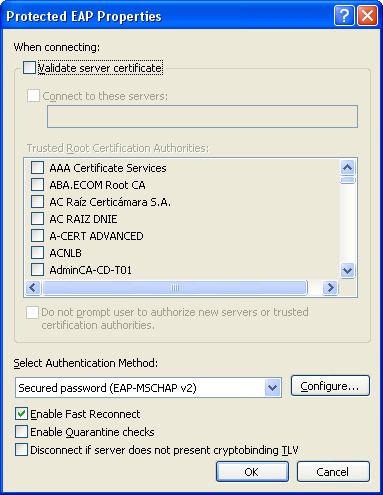
Task: Close the Protected EAP Properties dialog
Action: [x=368, y=16]
